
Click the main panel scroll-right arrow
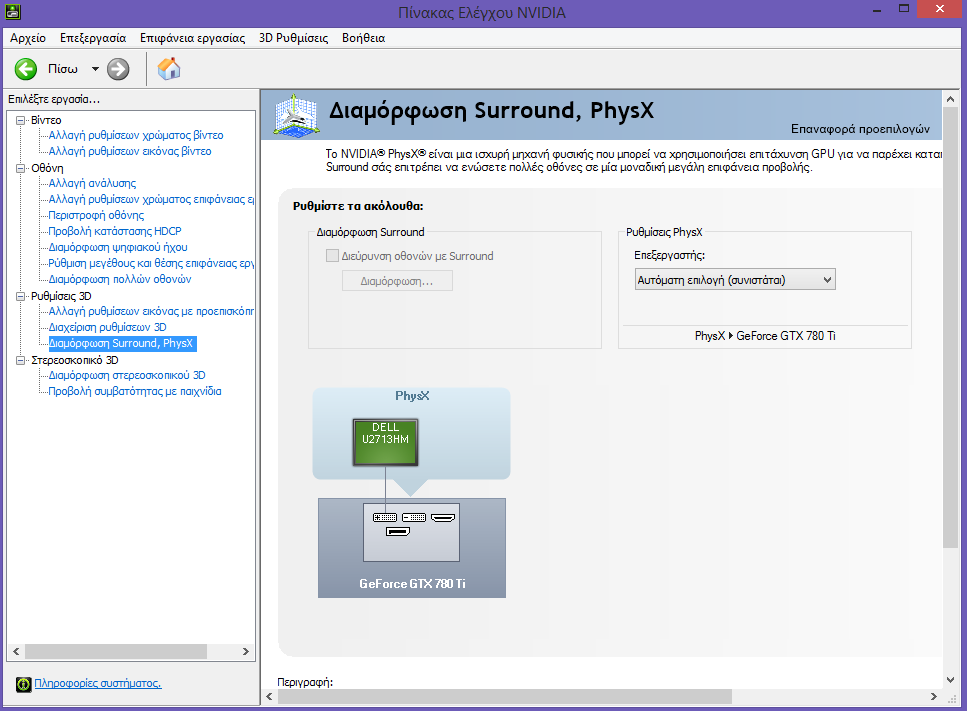point(934,697)
